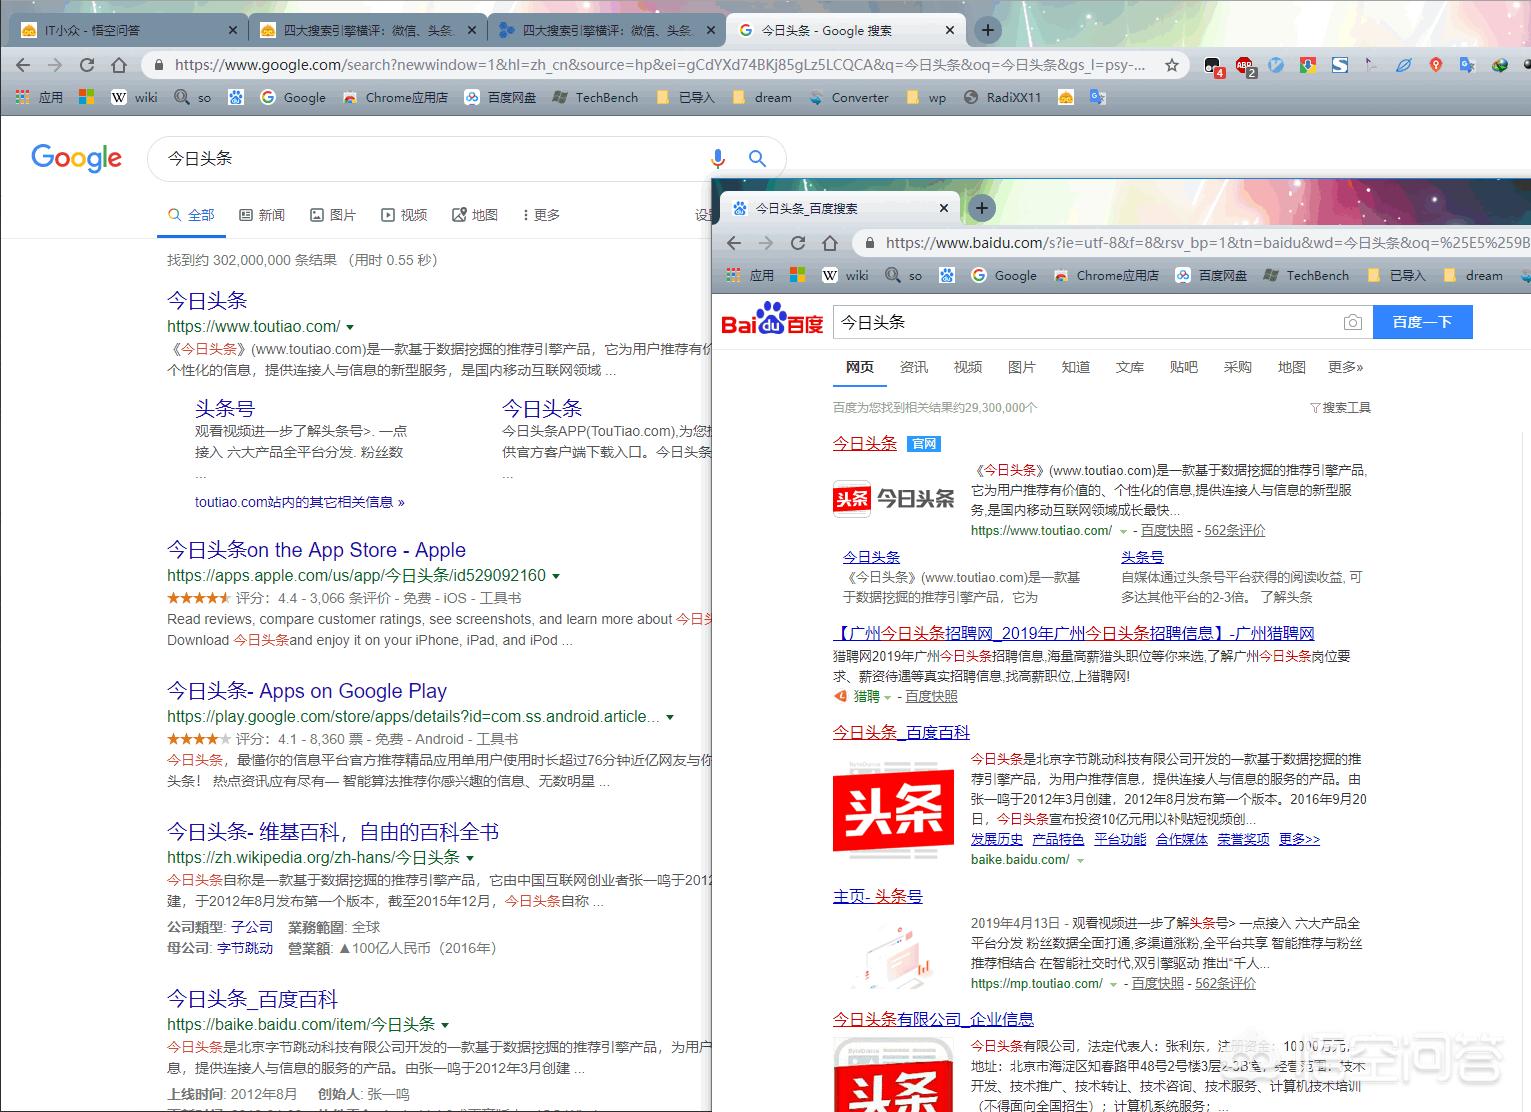1531x1112 pixels.
Task: Click home icon in Baidu window toolbar
Action: [x=830, y=243]
